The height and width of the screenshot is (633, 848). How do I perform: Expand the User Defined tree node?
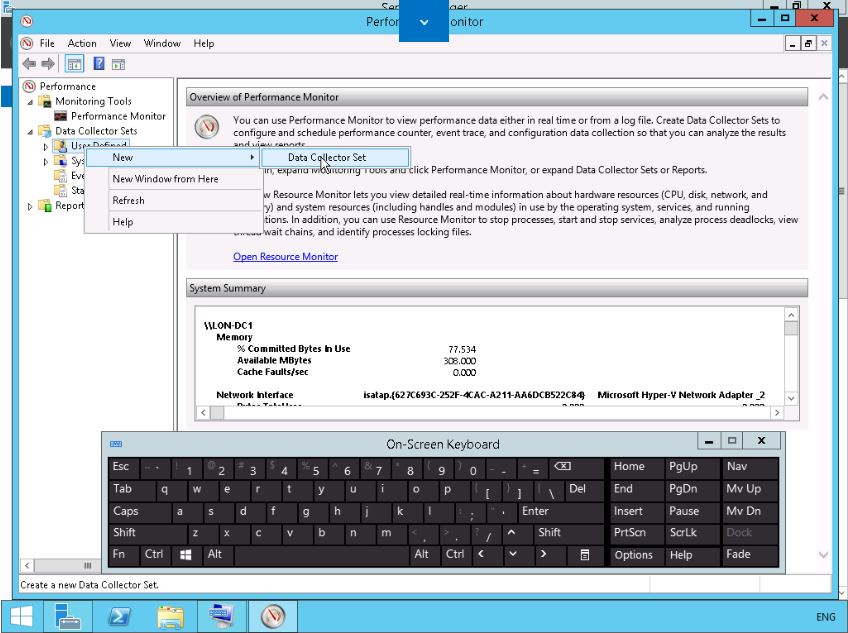46,146
